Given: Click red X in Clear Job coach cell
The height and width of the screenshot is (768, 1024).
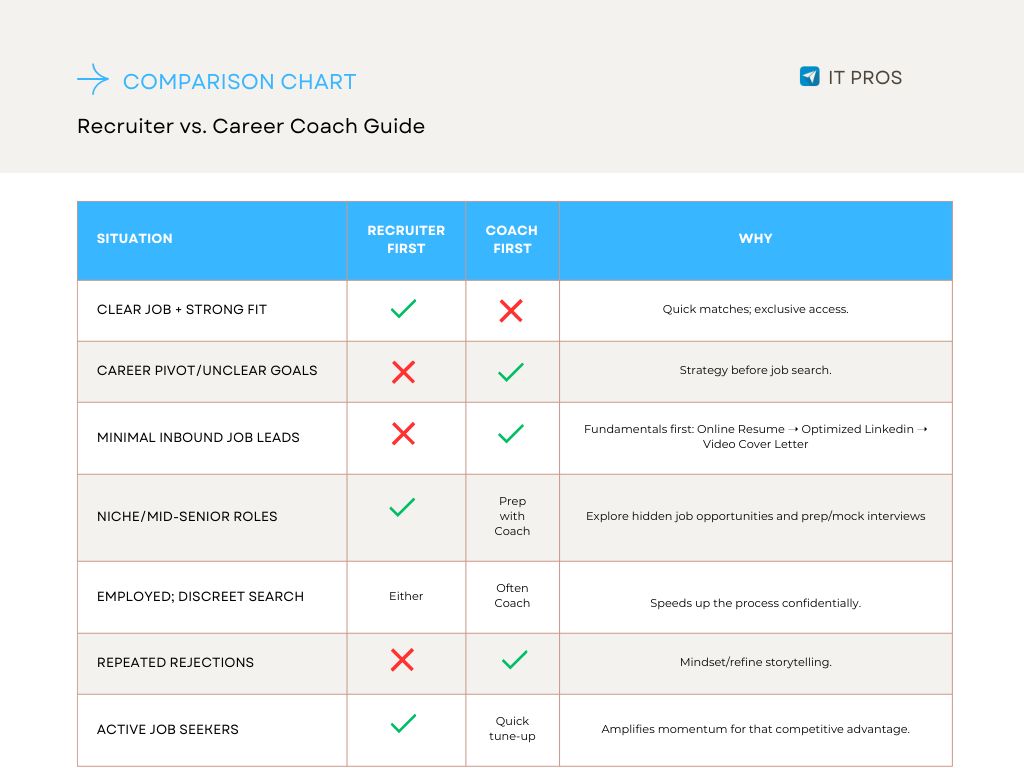Looking at the screenshot, I should click(x=511, y=310).
